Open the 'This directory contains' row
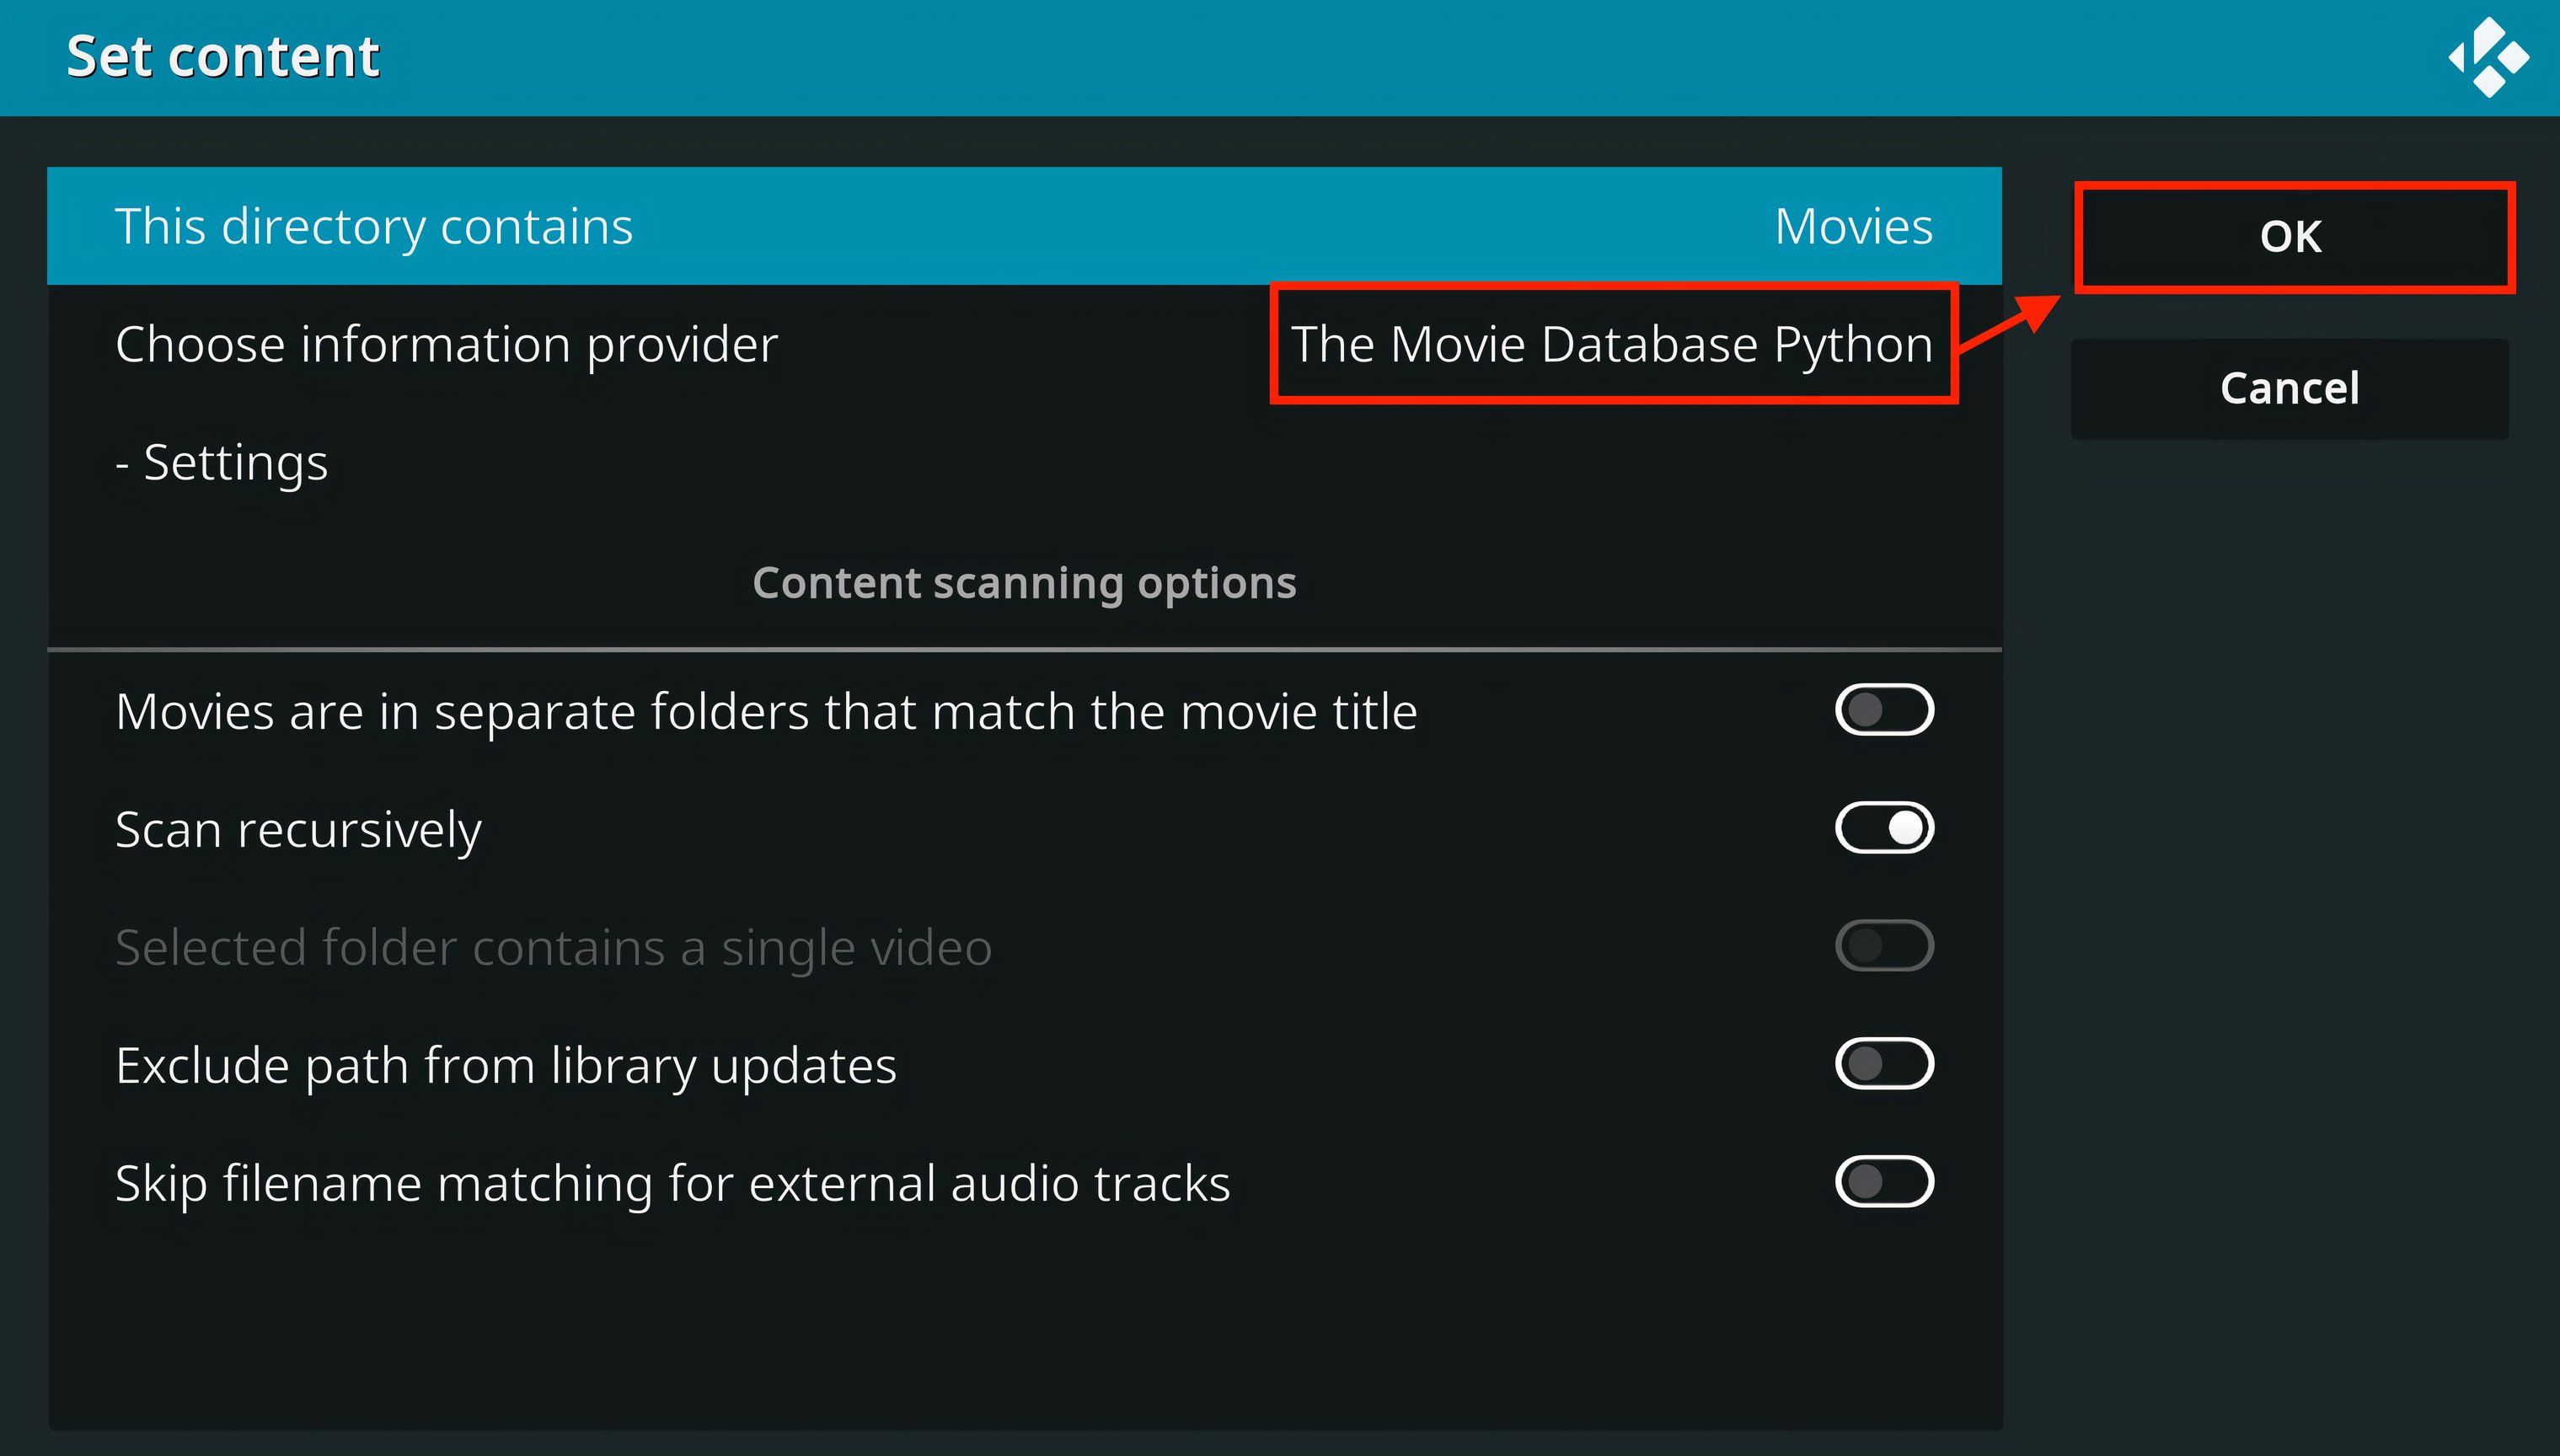2560x1456 pixels. pyautogui.click(x=374, y=226)
